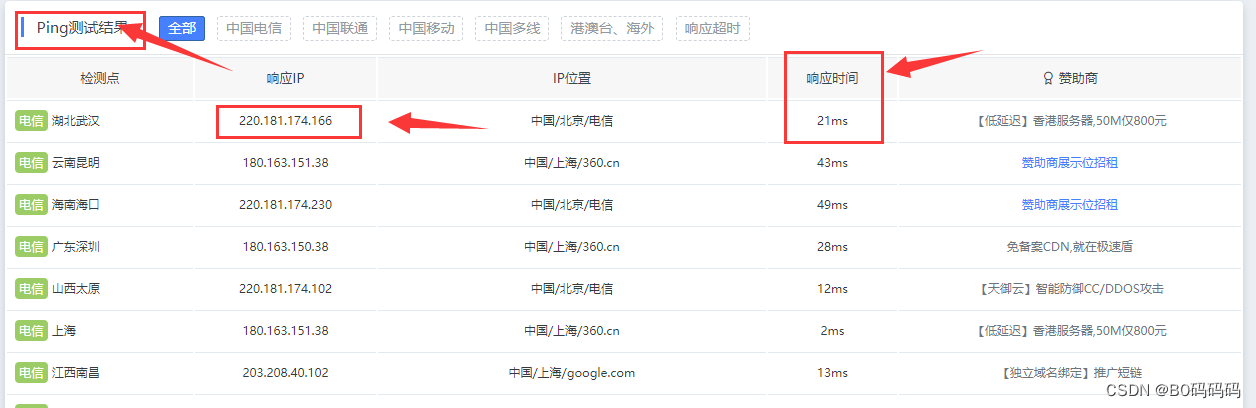Select the 江西南昌 detection point
Image resolution: width=1256 pixels, height=408 pixels.
click(76, 373)
